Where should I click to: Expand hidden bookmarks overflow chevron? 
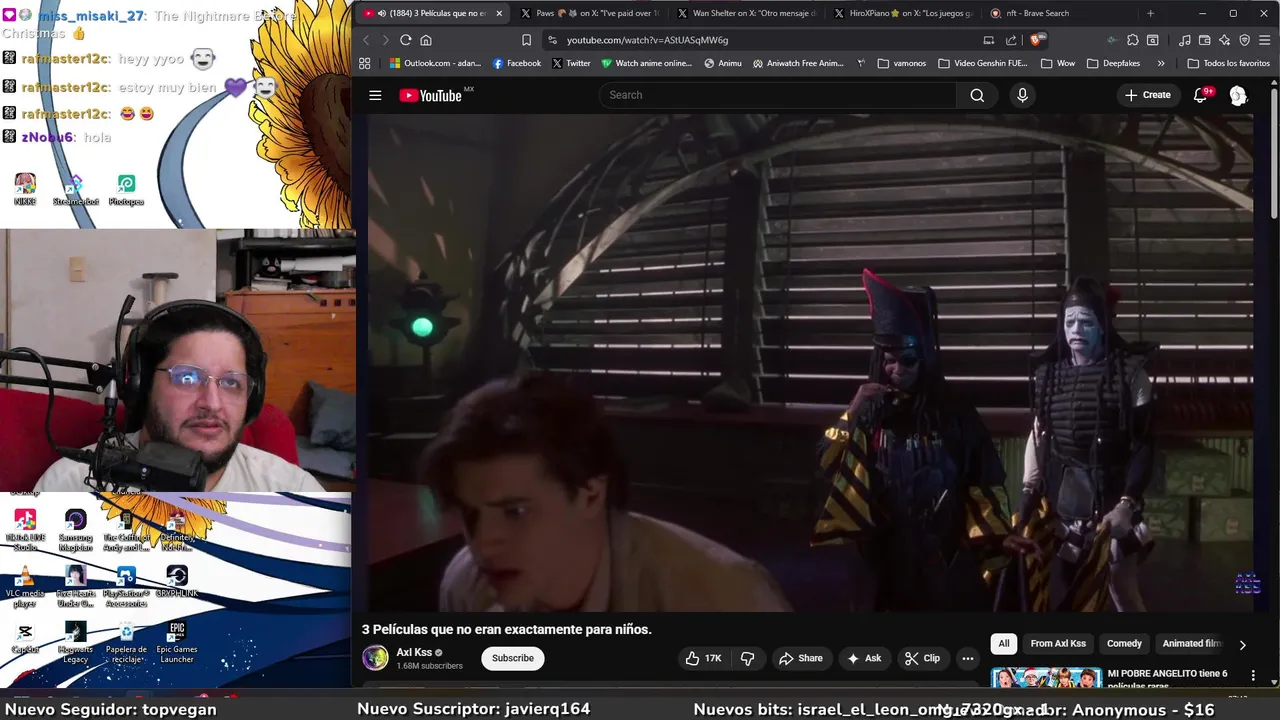pyautogui.click(x=1160, y=63)
